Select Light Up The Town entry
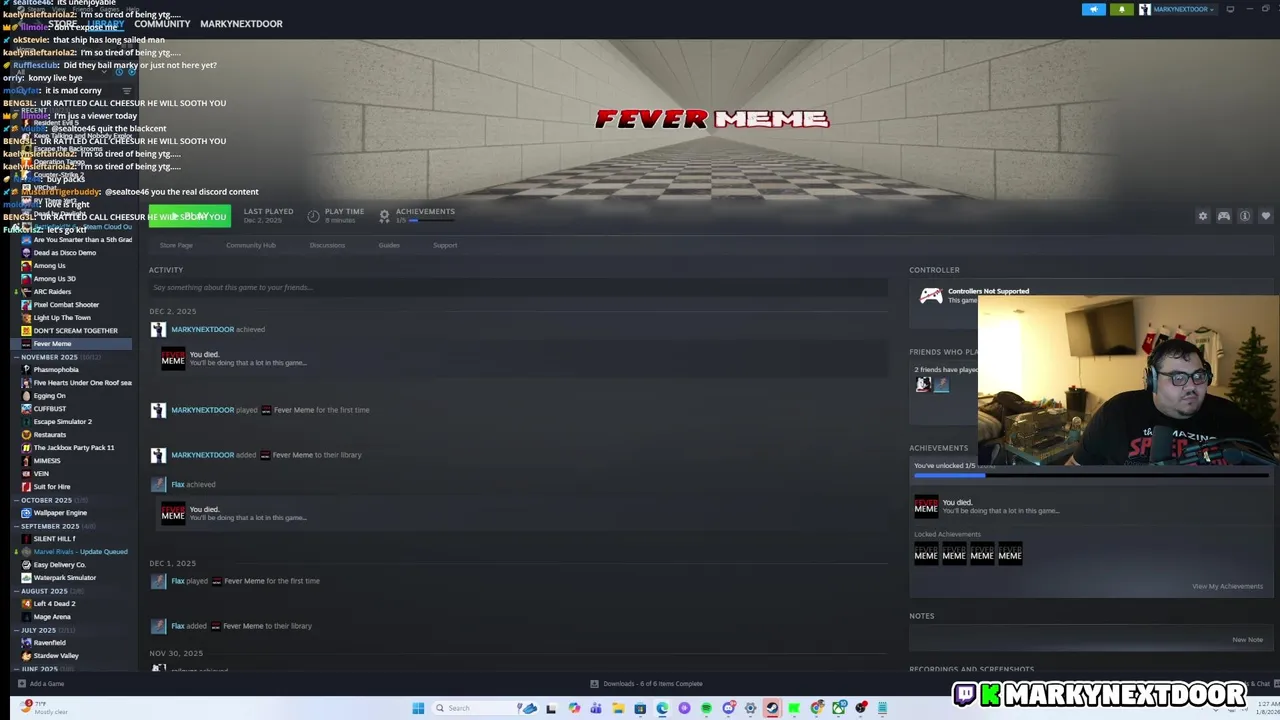Image resolution: width=1280 pixels, height=720 pixels. (62, 318)
